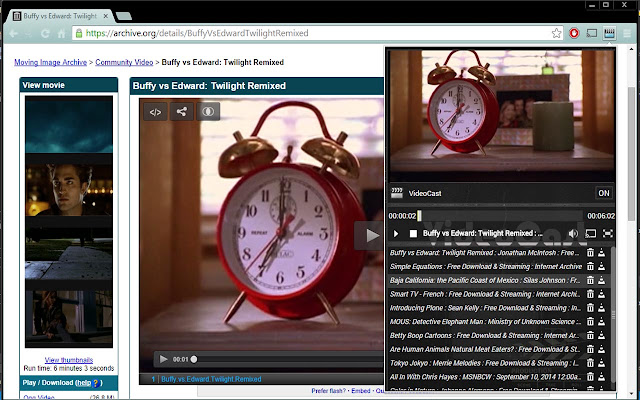The height and width of the screenshot is (400, 640).
Task: Delete the Smart TV - French entry
Action: [590, 294]
